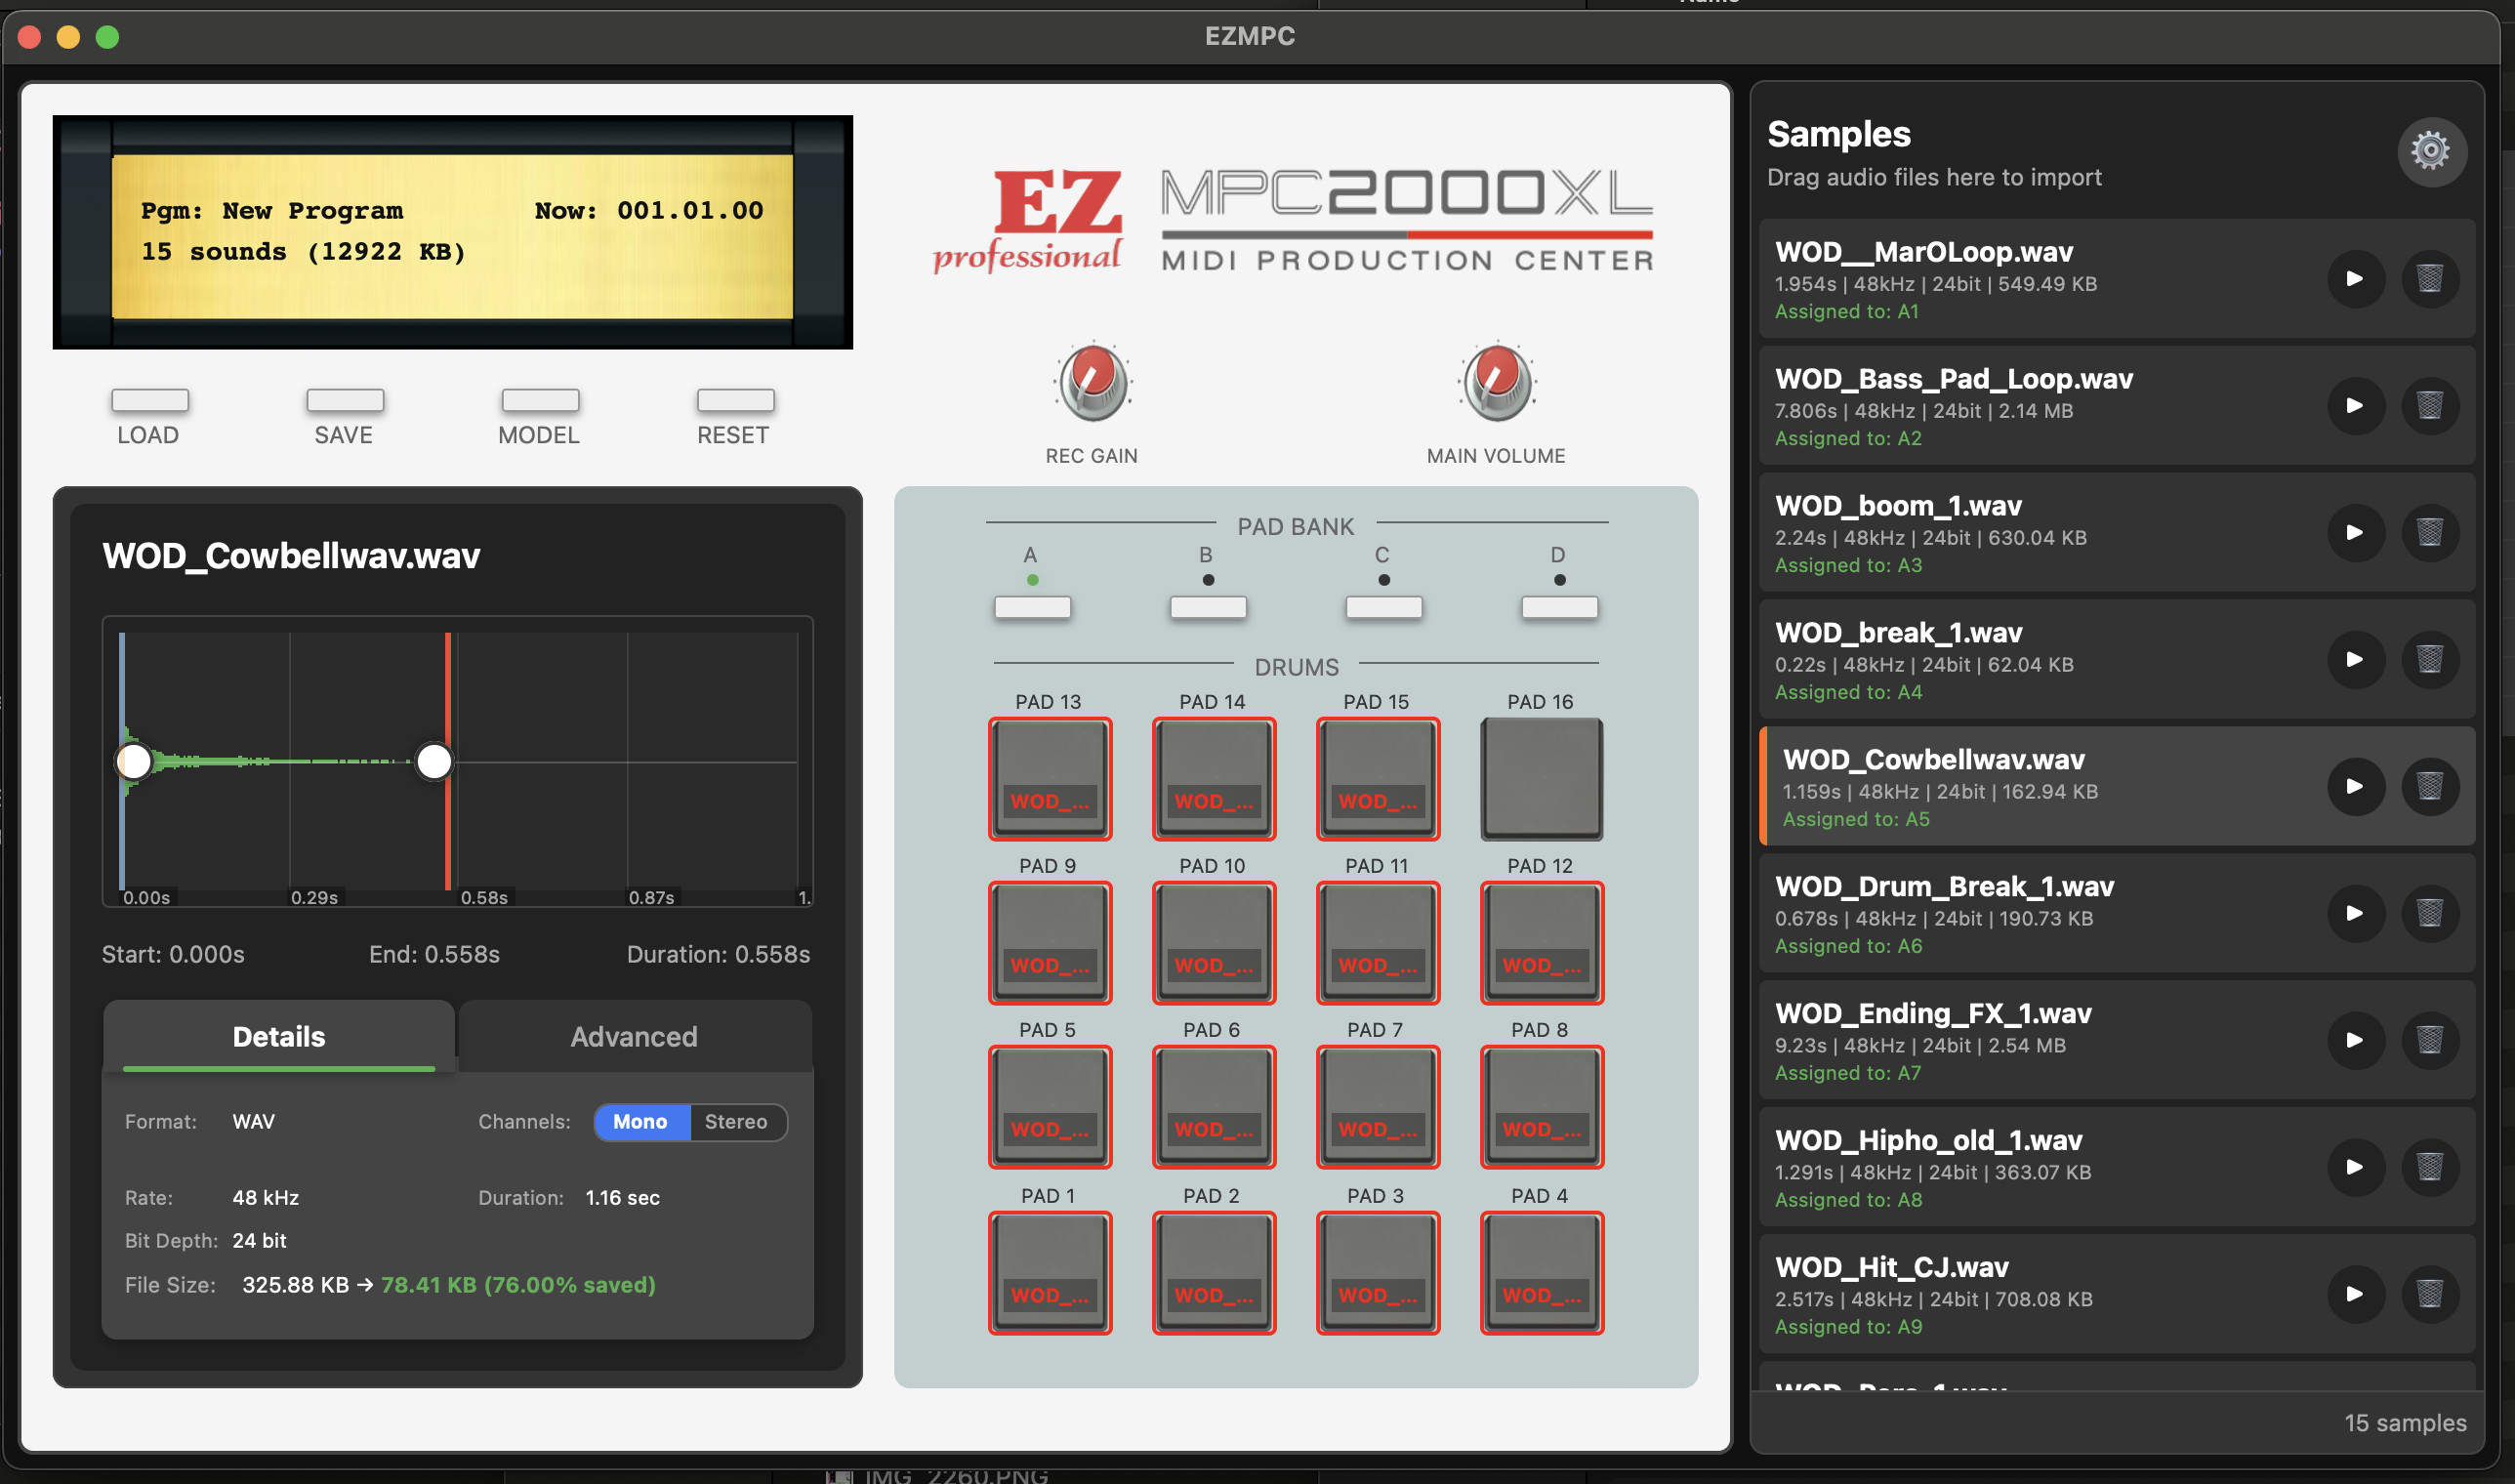
Task: Trigger PAD 2
Action: tap(1214, 1273)
